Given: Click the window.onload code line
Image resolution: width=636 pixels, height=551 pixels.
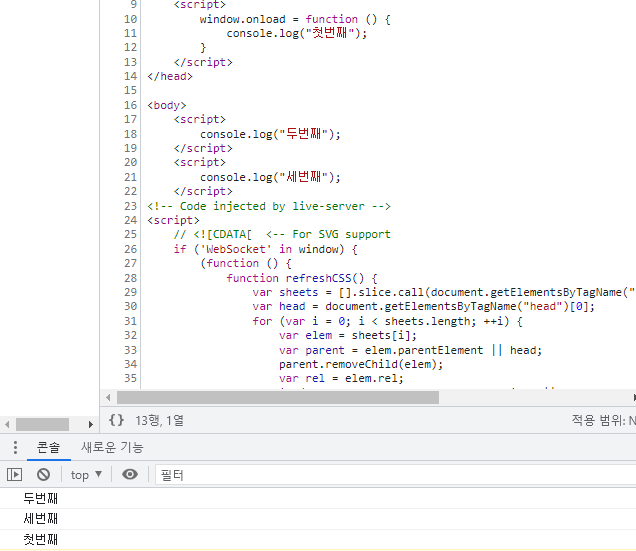Looking at the screenshot, I should [x=295, y=19].
